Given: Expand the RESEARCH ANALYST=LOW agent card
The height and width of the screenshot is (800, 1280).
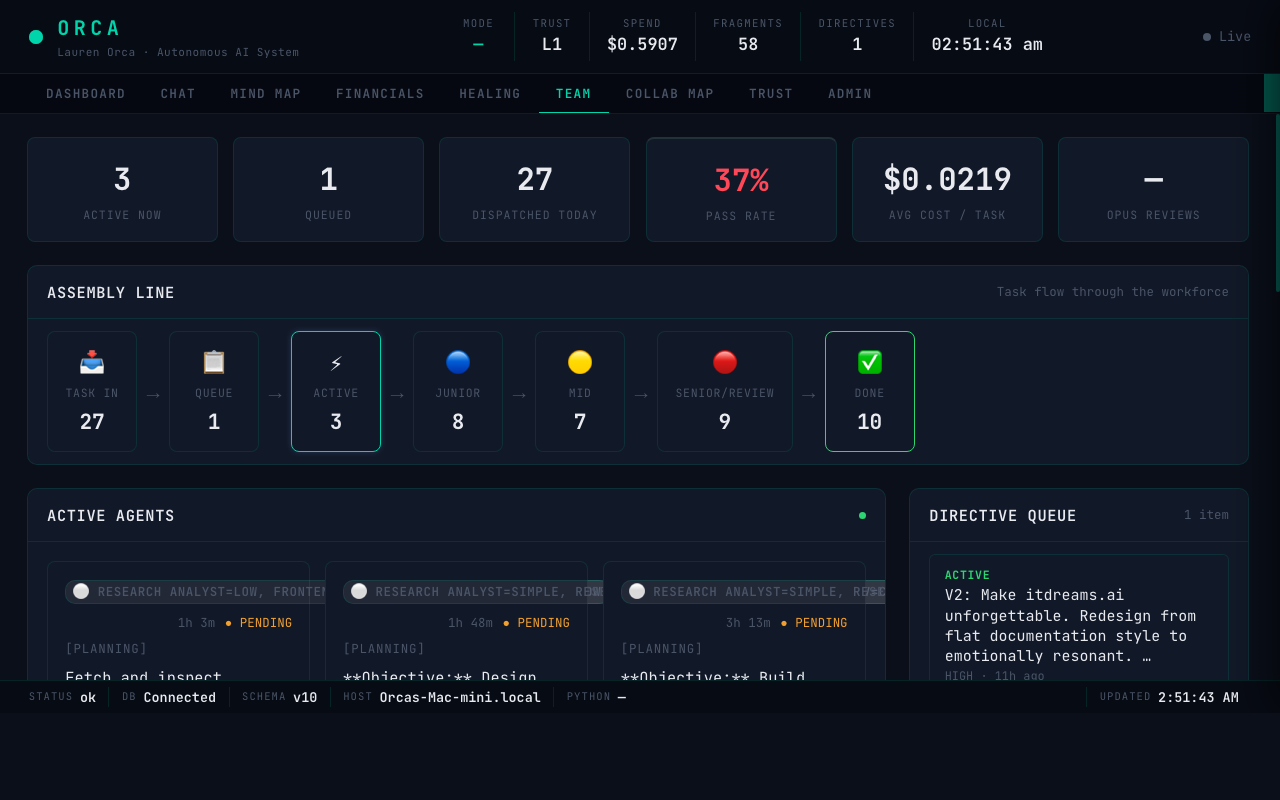Looking at the screenshot, I should (x=178, y=591).
